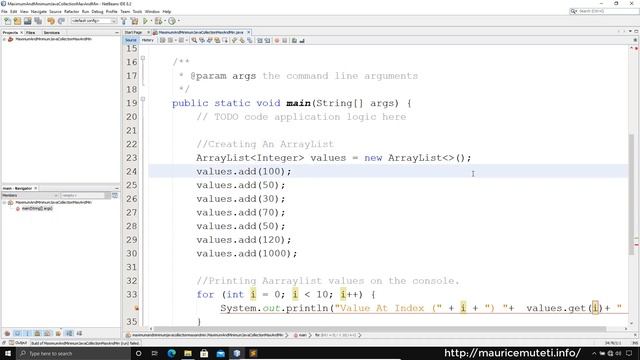
Task: Click the Undo arrow in main toolbar
Action: click(x=51, y=21)
